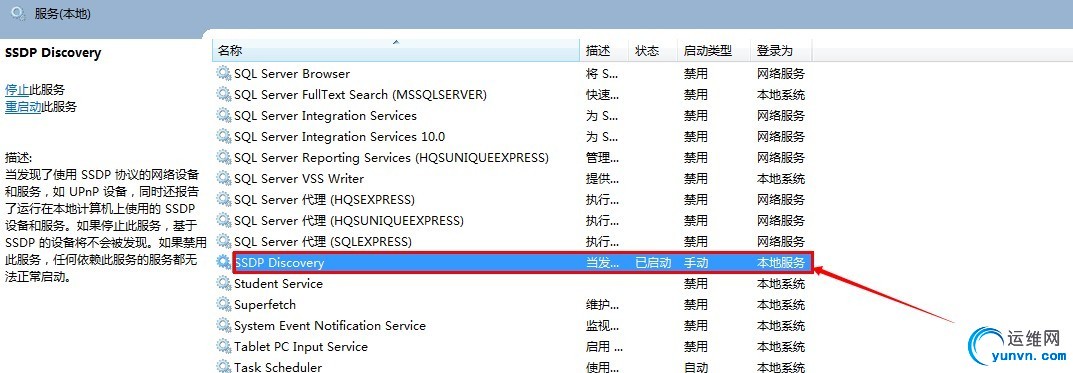Select SQL Server VSS Writer name
Viewport: 1073px width, 373px height.
pos(299,179)
